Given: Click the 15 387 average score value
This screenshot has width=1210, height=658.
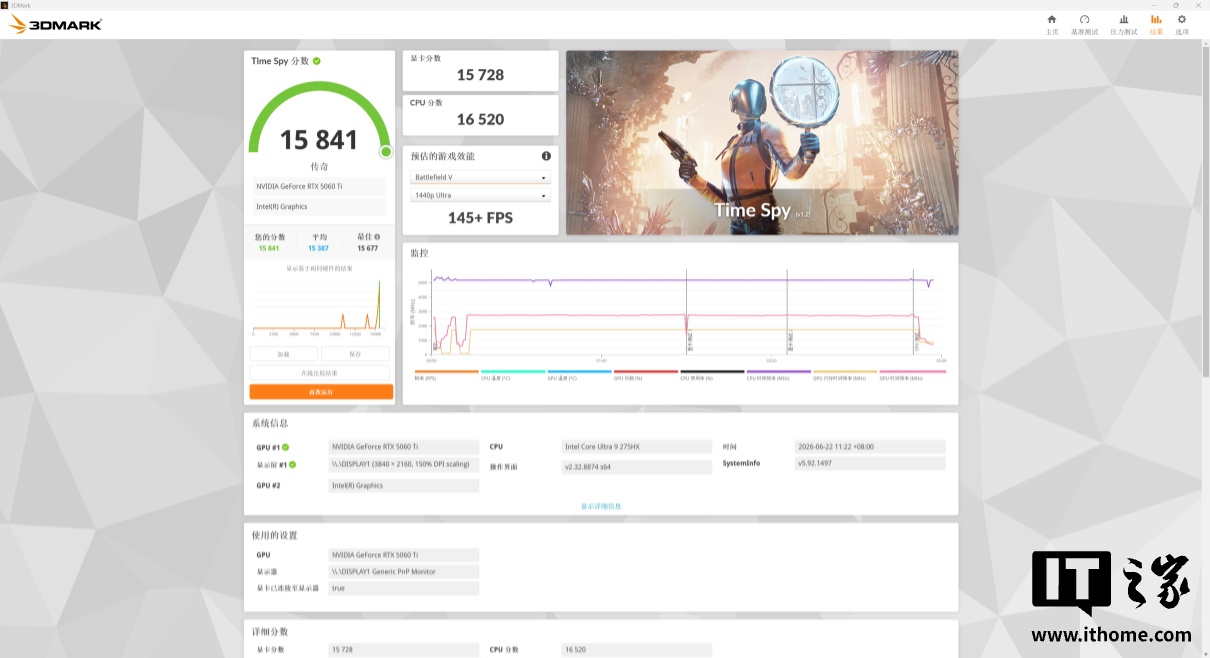Looking at the screenshot, I should point(319,248).
